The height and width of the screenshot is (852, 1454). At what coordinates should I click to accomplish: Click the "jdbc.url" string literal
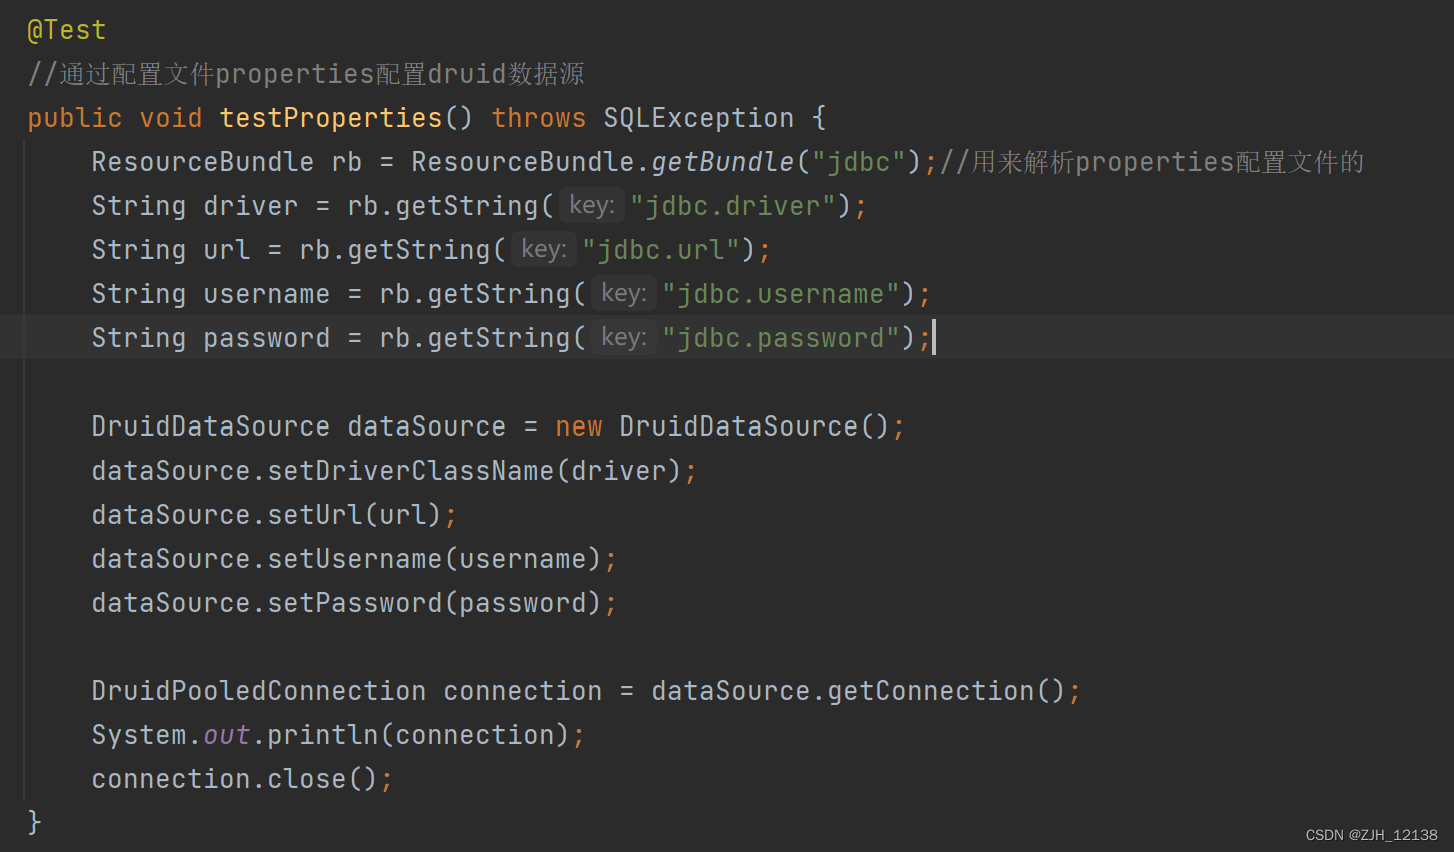point(661,250)
